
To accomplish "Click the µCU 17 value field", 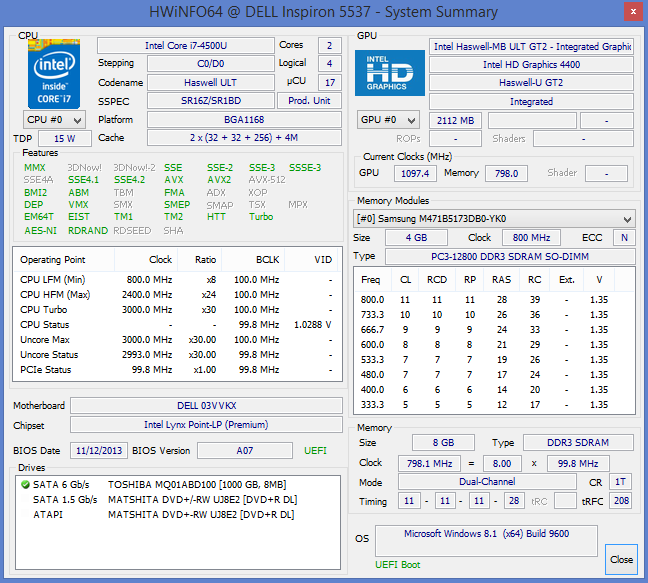I will 330,83.
